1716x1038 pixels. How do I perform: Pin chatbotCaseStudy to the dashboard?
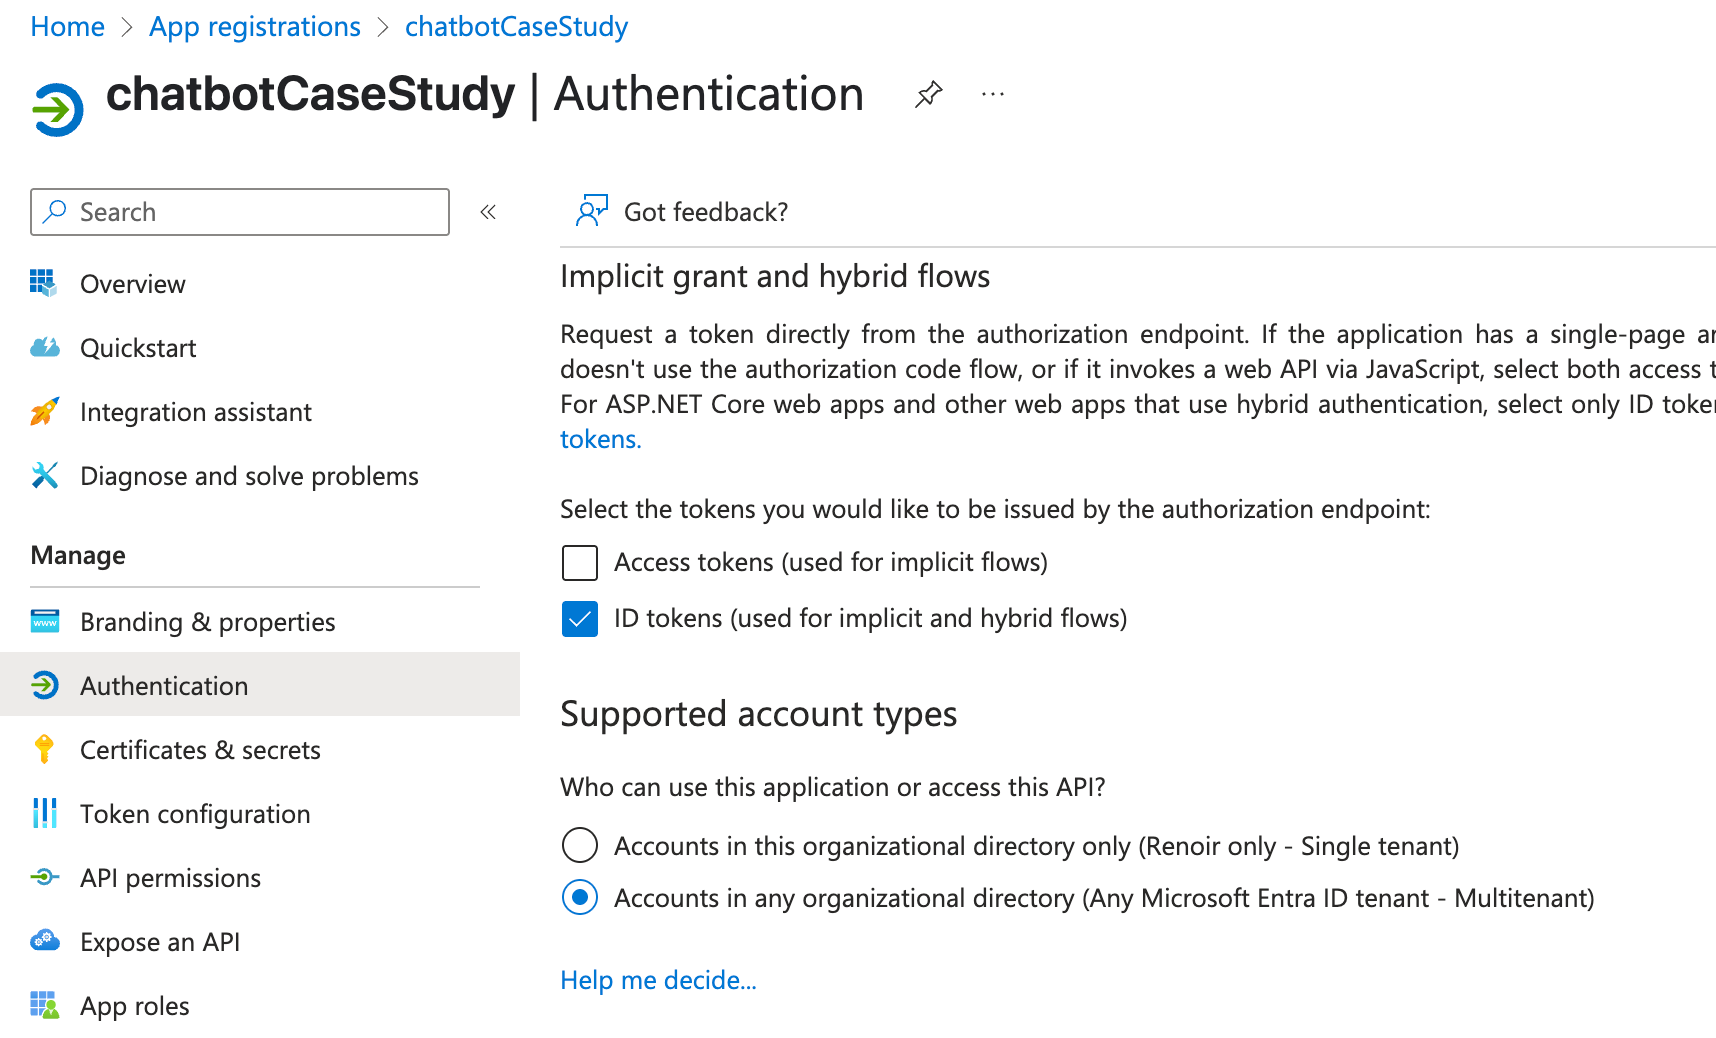(928, 94)
